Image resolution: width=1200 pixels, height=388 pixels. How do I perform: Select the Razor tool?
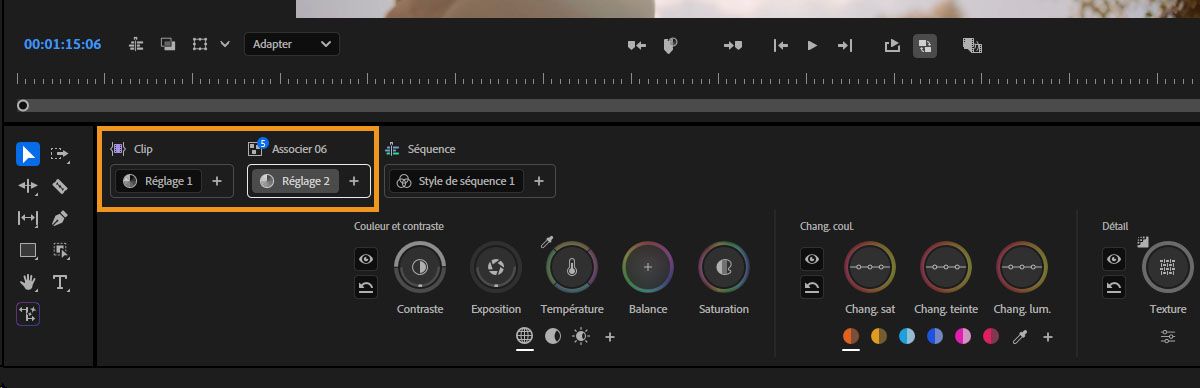60,186
